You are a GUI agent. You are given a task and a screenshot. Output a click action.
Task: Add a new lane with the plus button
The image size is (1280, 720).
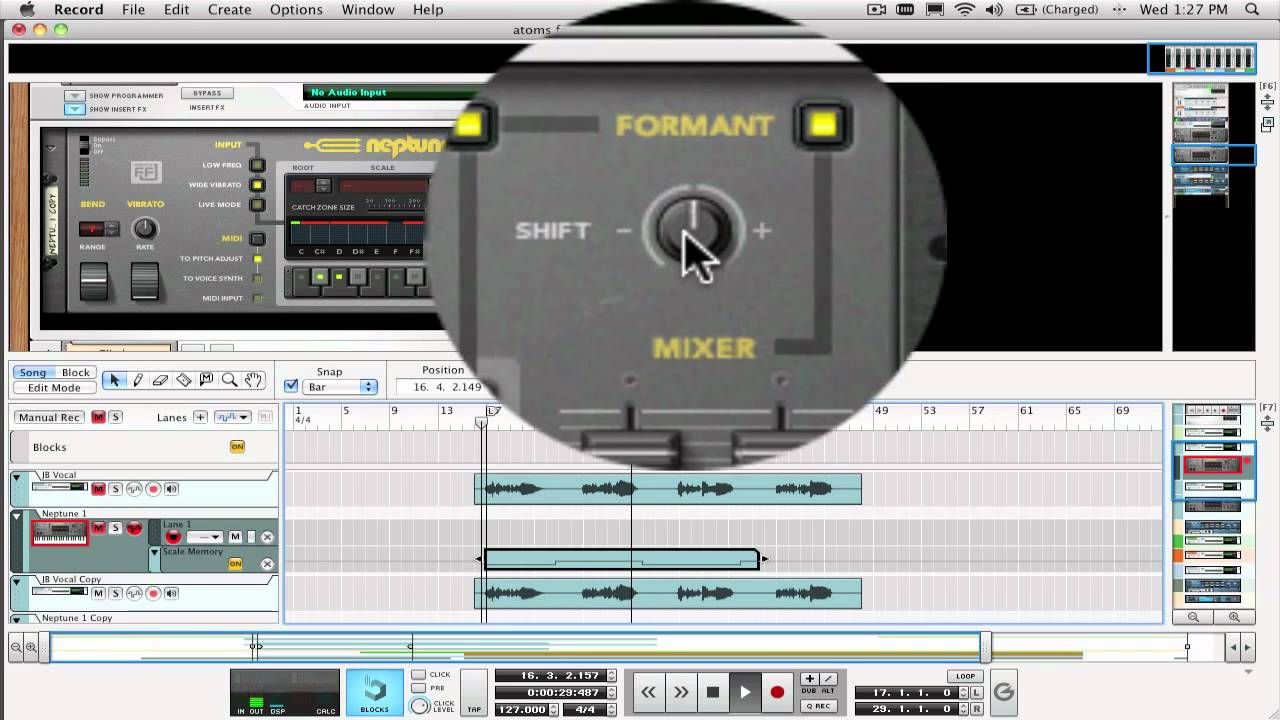coord(200,417)
